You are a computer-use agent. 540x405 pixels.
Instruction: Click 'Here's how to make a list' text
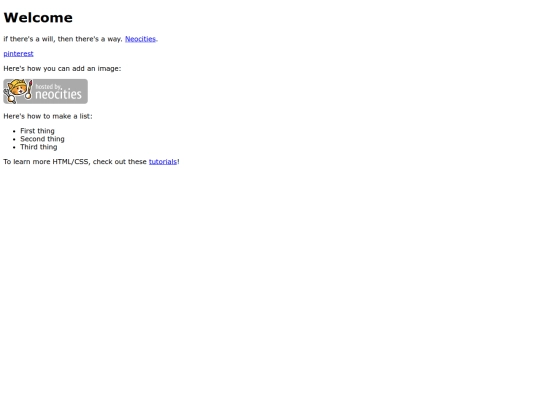click(48, 116)
